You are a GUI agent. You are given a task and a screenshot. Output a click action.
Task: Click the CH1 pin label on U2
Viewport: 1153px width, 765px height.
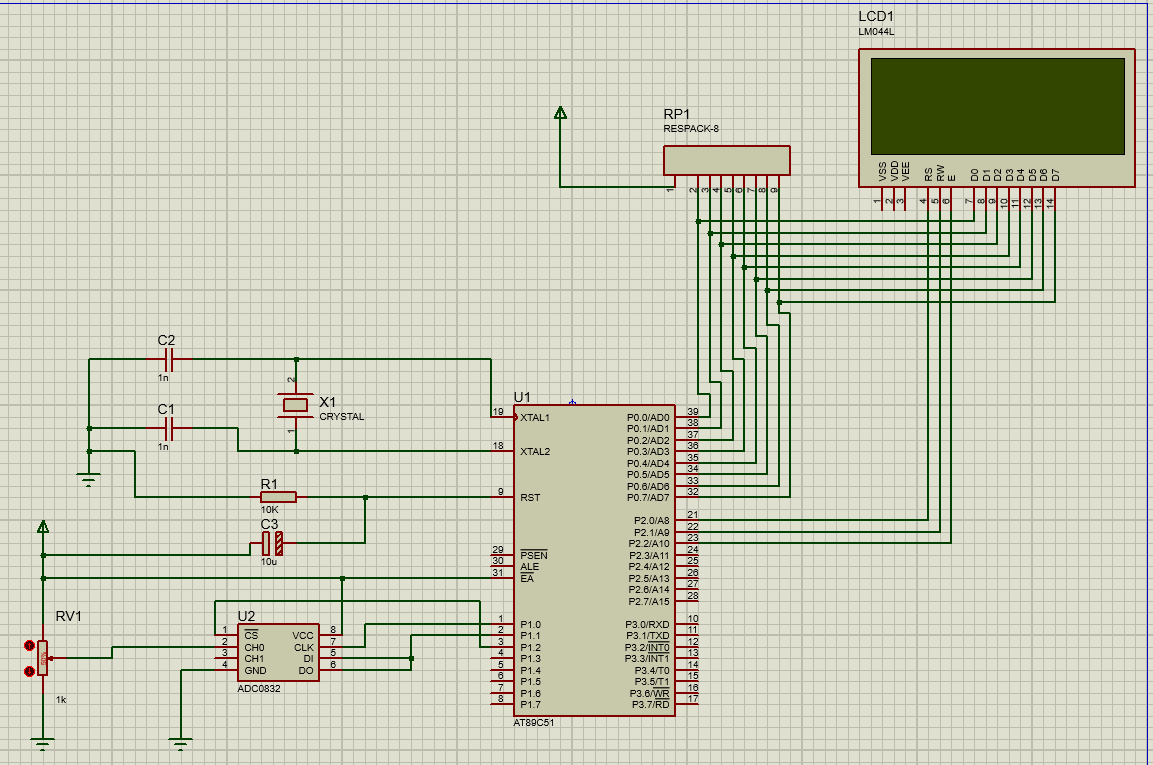[x=254, y=659]
